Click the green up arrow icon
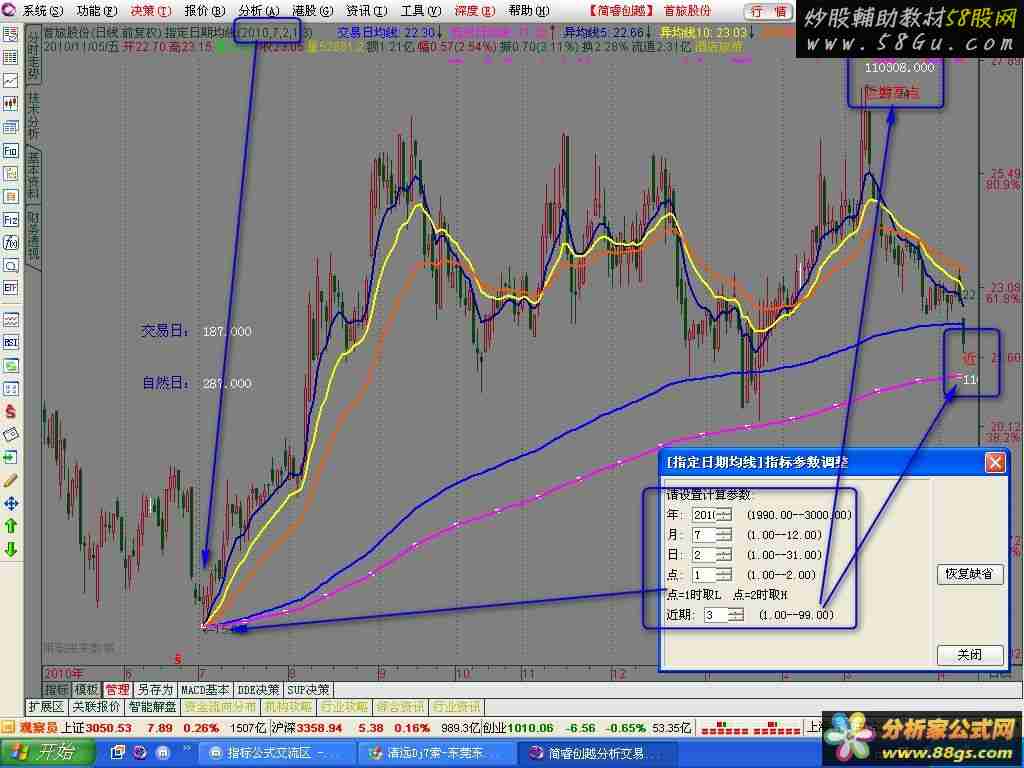1024x768 pixels. pos(10,526)
